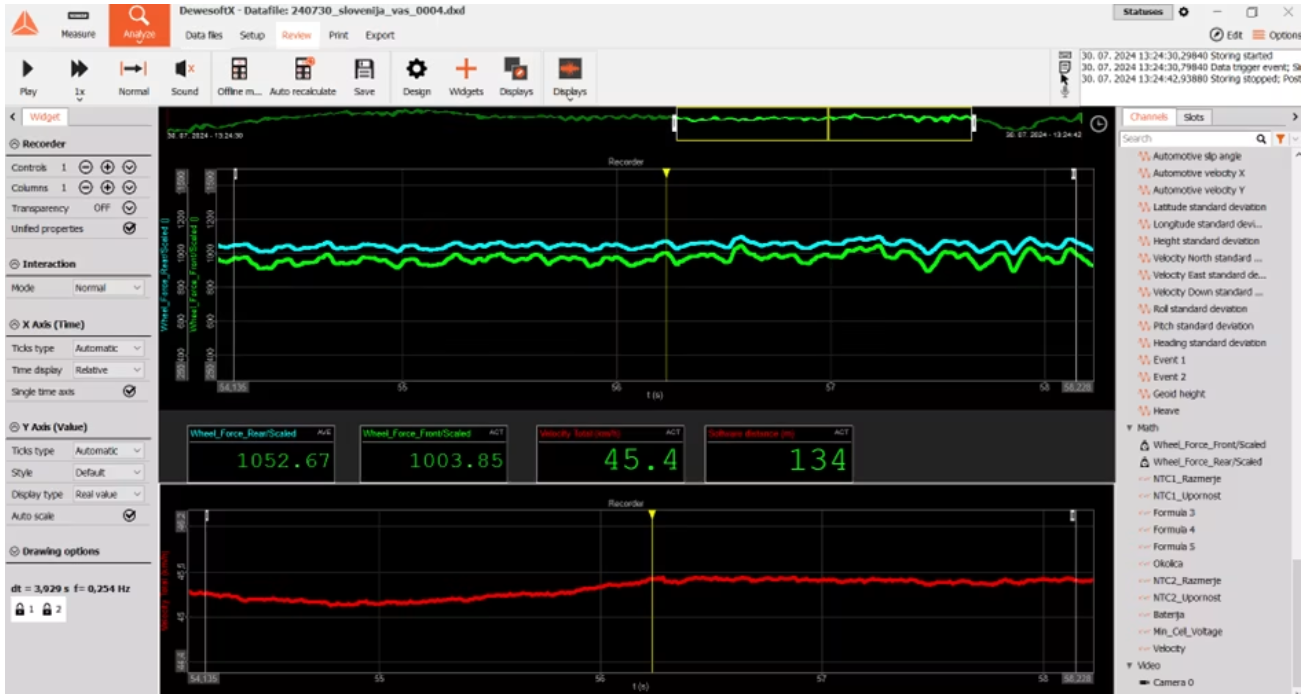This screenshot has width=1305, height=697.
Task: Open the Export menu tab
Action: pyautogui.click(x=380, y=35)
